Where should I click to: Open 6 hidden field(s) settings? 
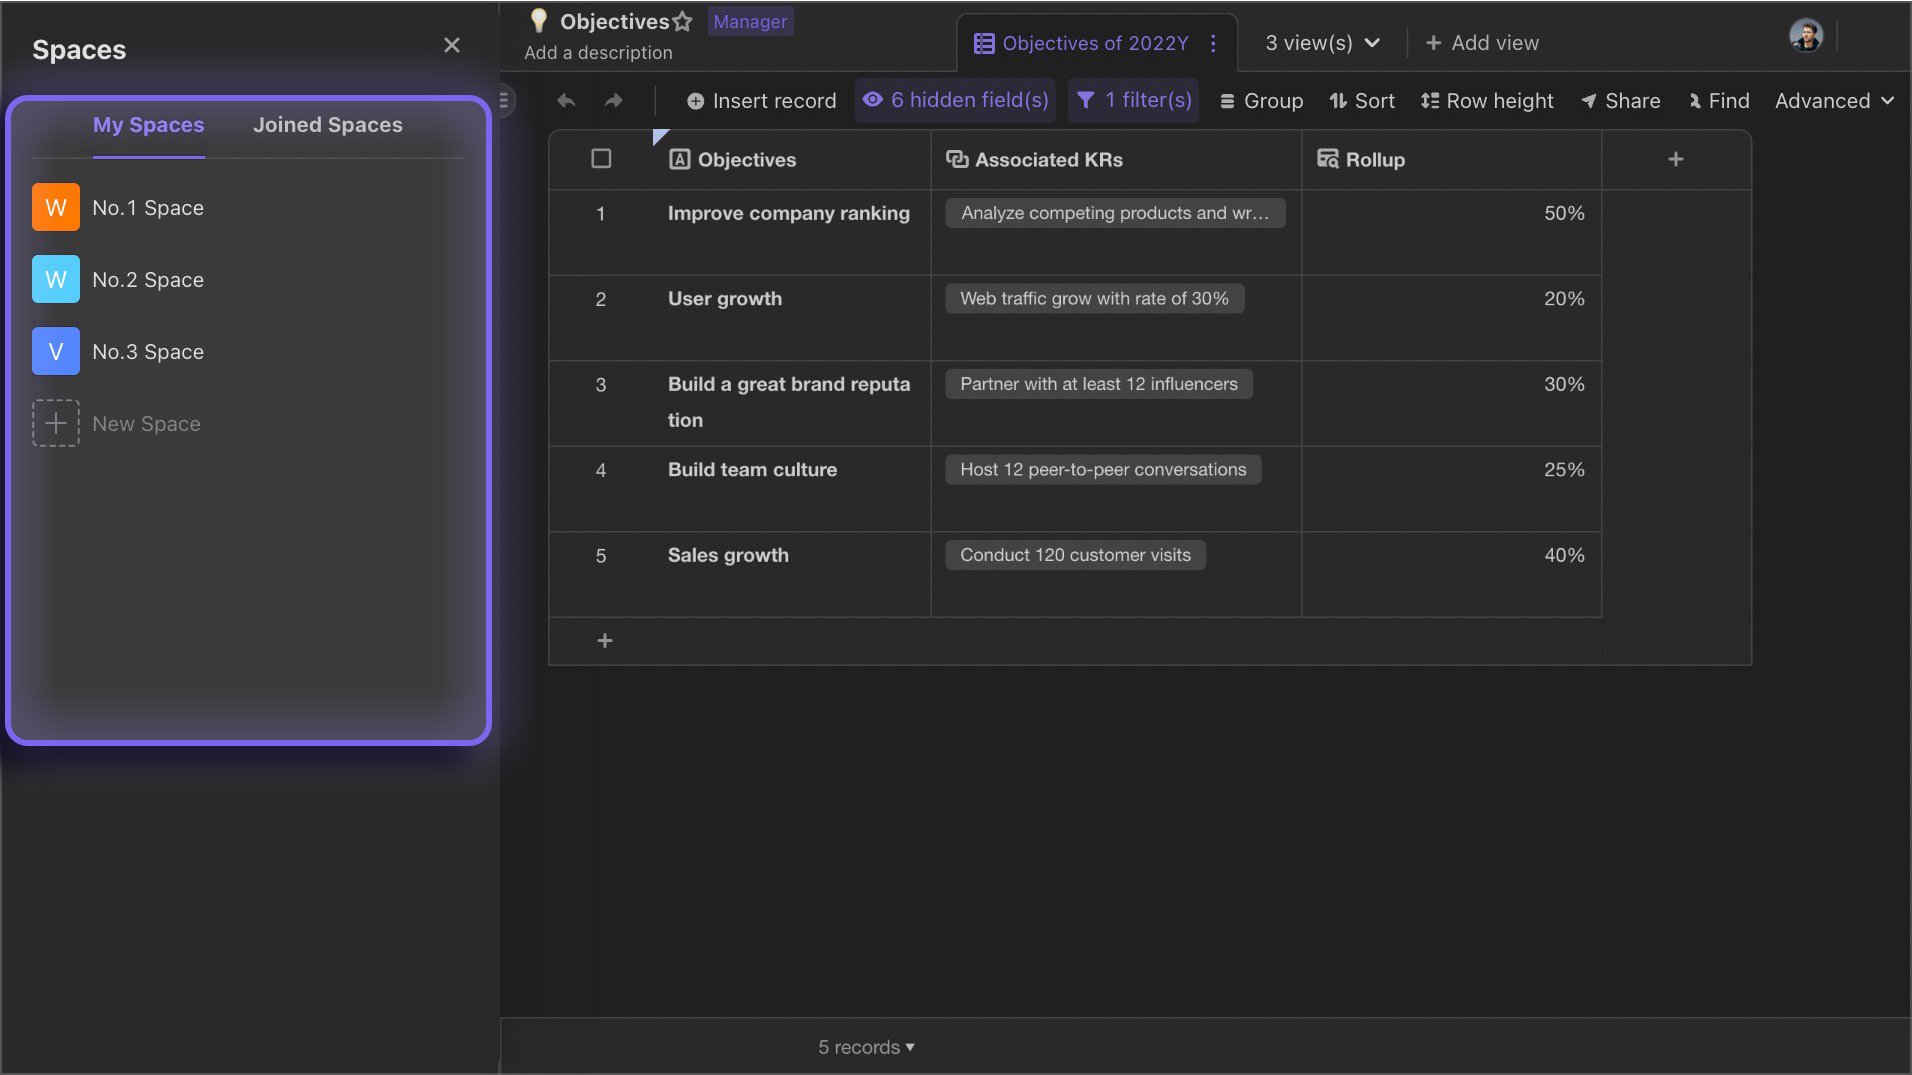(955, 100)
